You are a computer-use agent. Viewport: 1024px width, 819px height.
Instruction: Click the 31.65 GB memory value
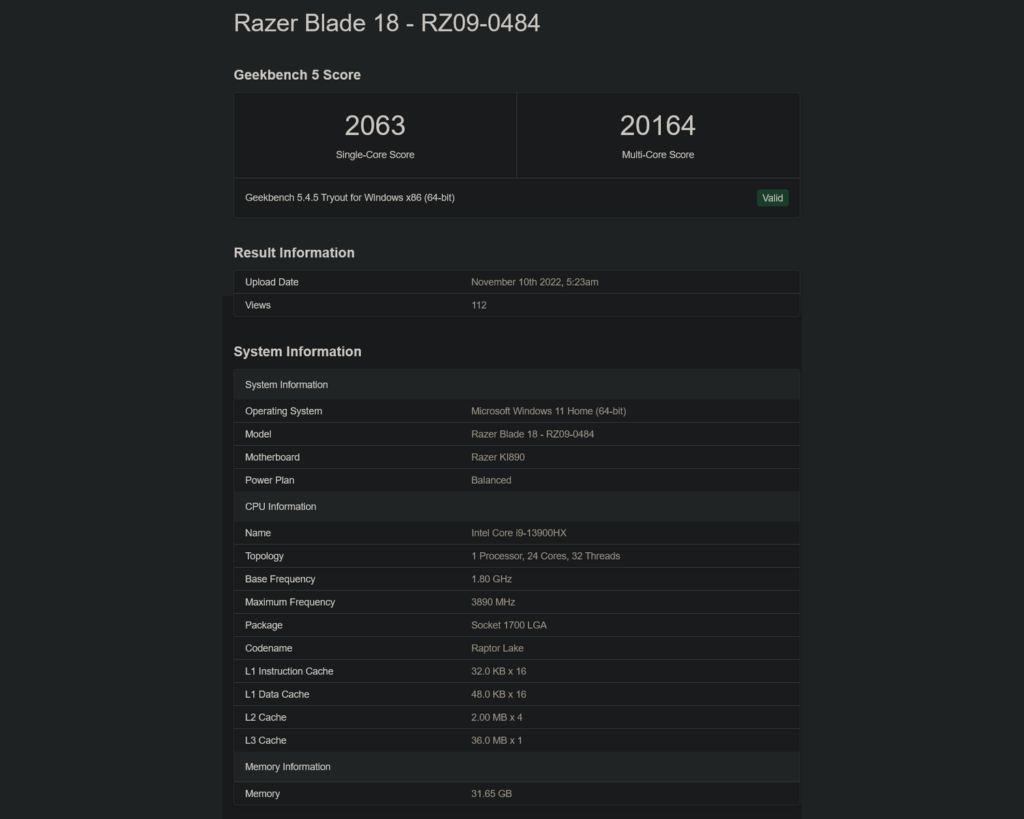pos(491,794)
